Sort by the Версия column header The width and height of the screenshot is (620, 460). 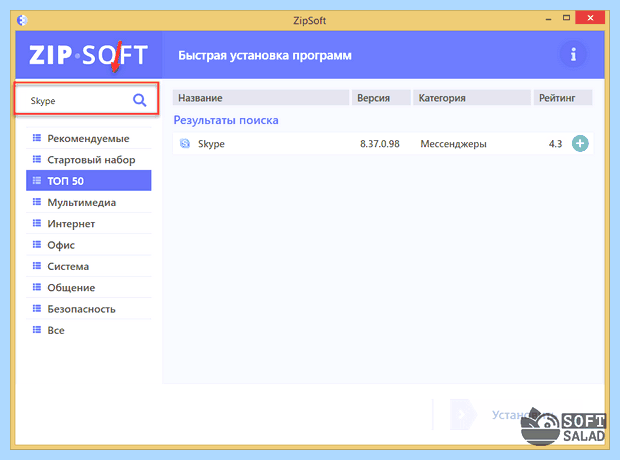pyautogui.click(x=381, y=98)
